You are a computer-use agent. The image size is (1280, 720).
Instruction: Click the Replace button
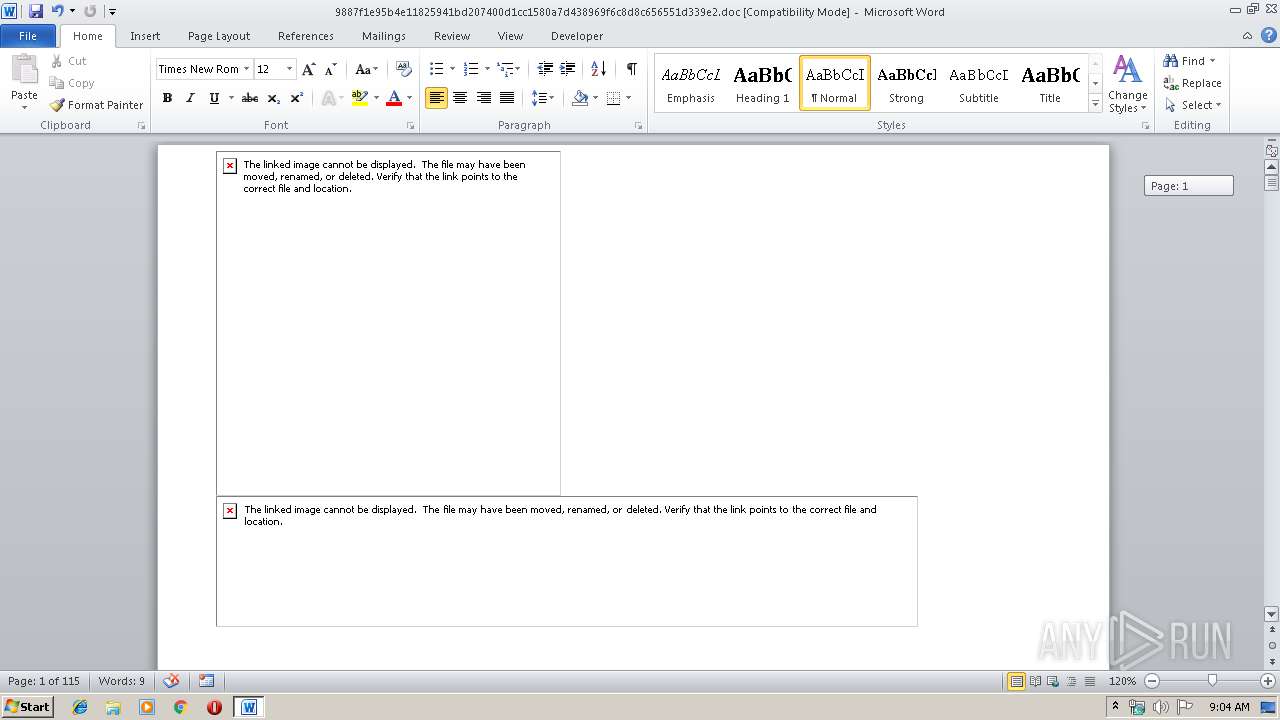1192,83
